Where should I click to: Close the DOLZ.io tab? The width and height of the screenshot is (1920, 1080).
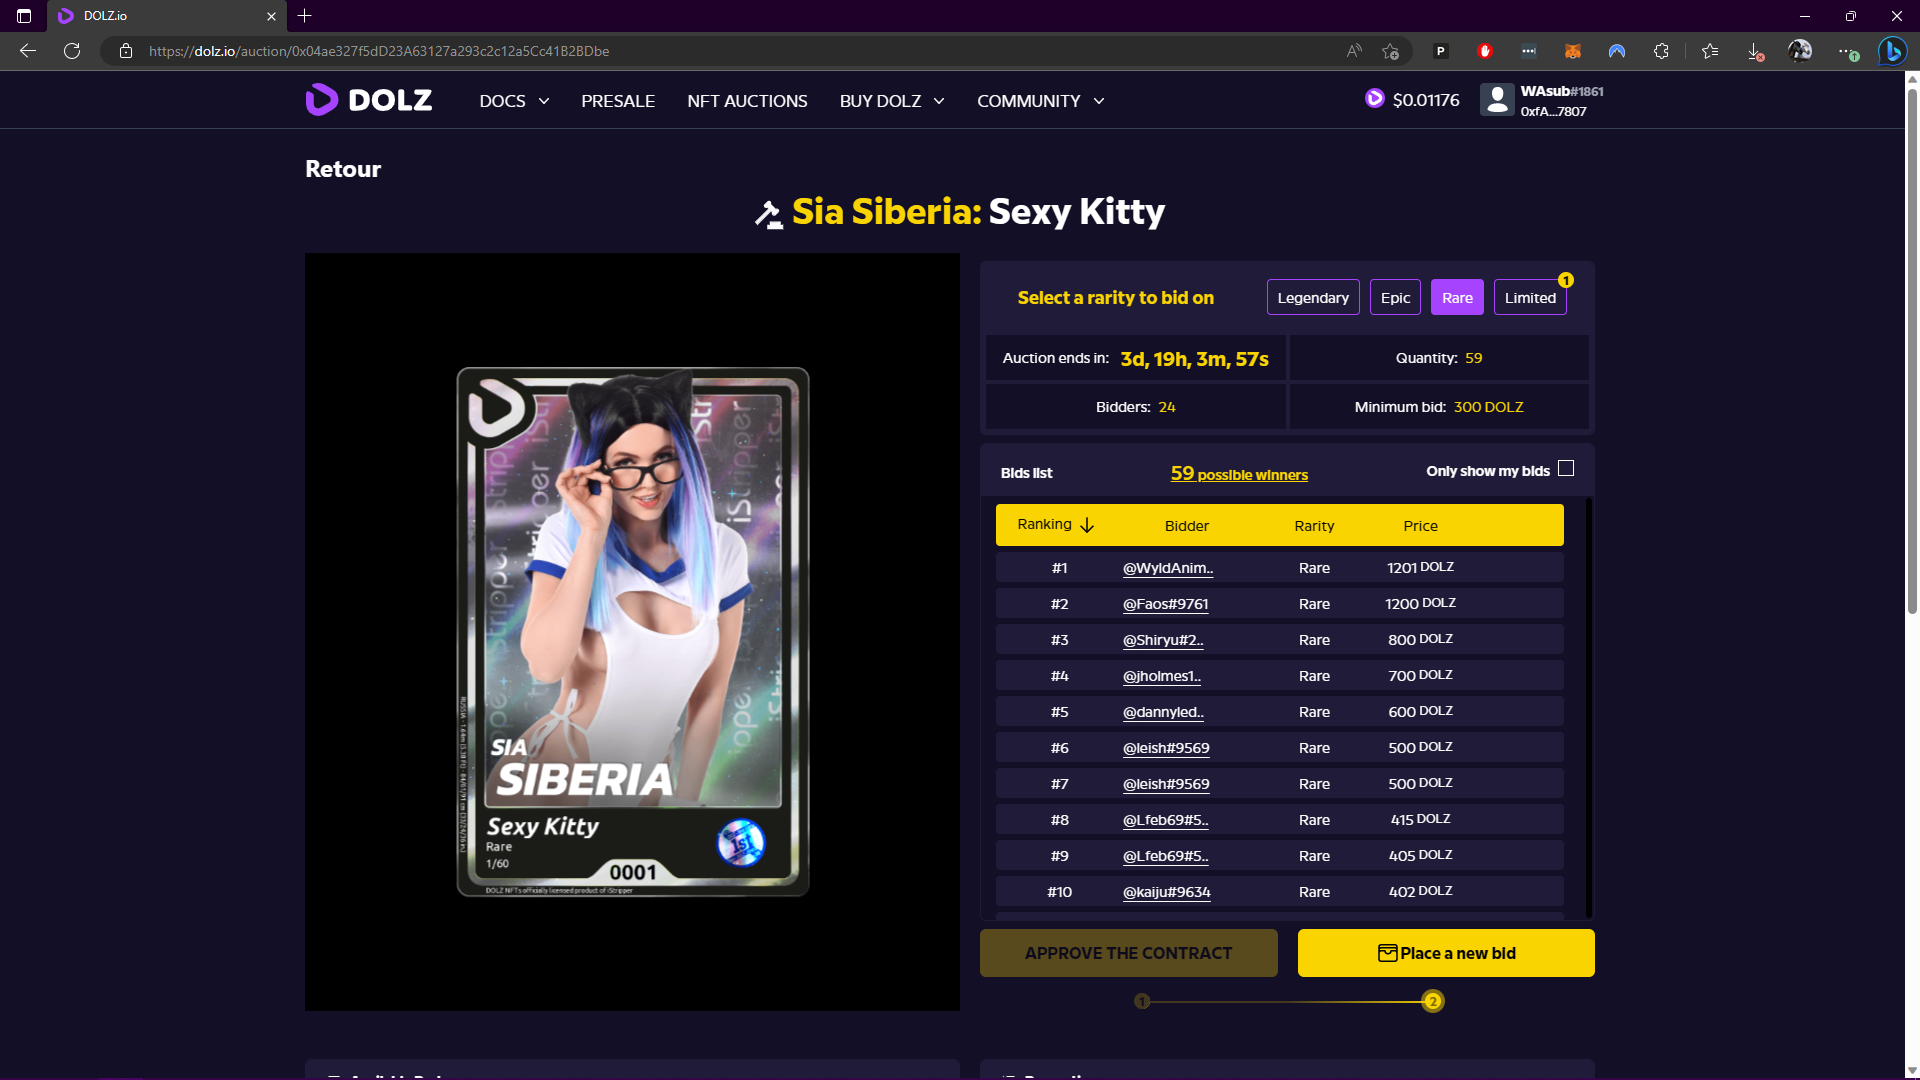(x=271, y=16)
